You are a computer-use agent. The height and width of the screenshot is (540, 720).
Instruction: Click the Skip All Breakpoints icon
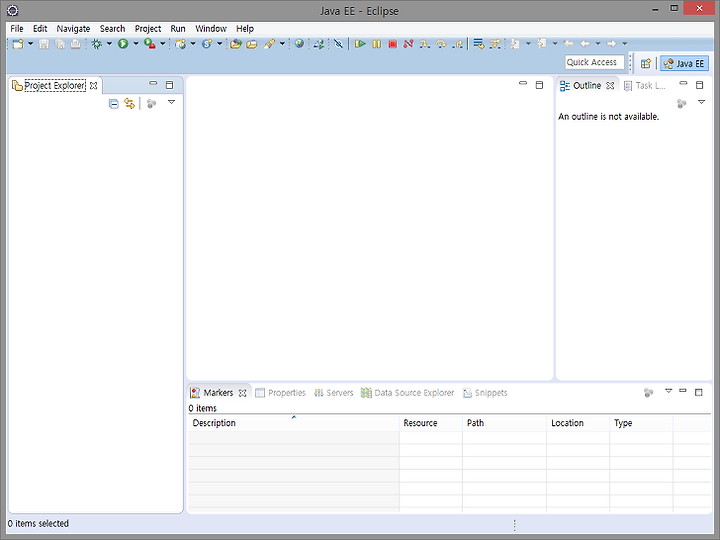338,44
